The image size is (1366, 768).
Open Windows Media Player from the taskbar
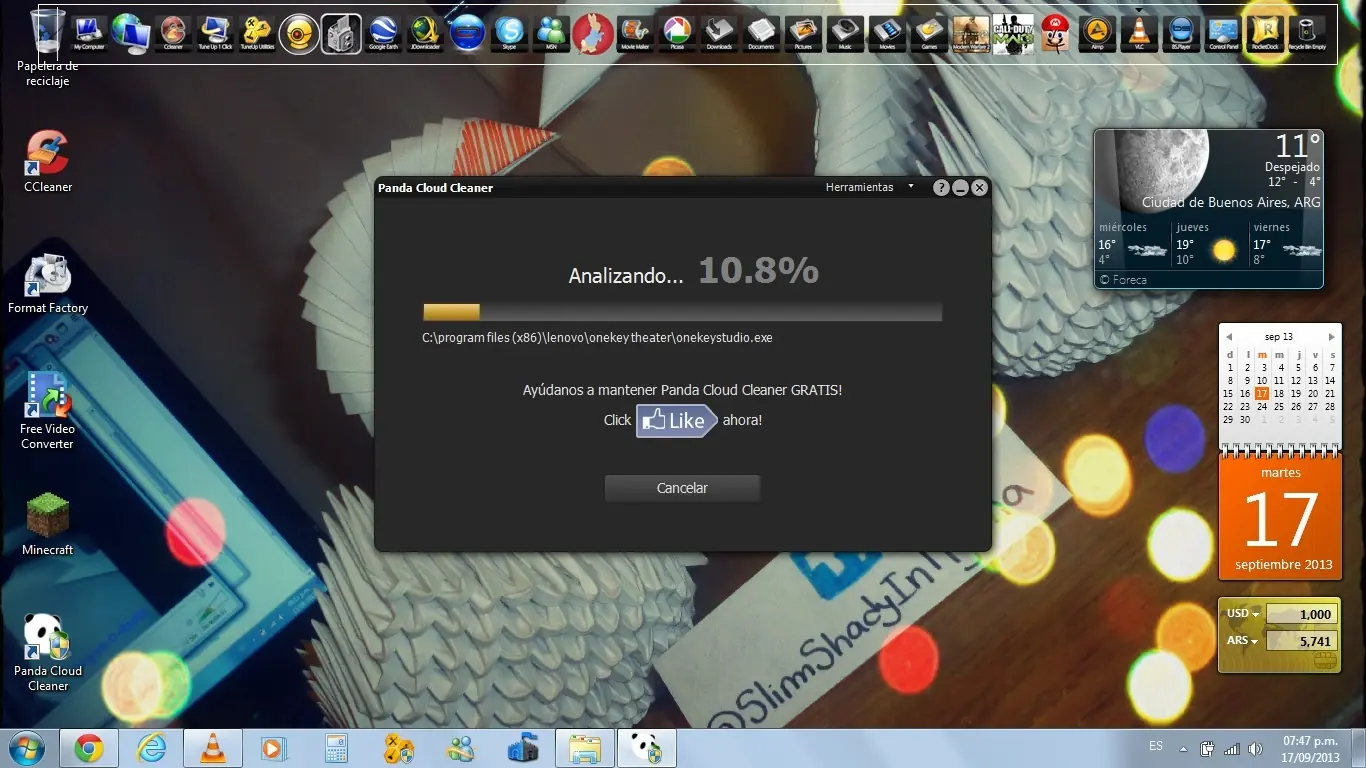pyautogui.click(x=272, y=748)
